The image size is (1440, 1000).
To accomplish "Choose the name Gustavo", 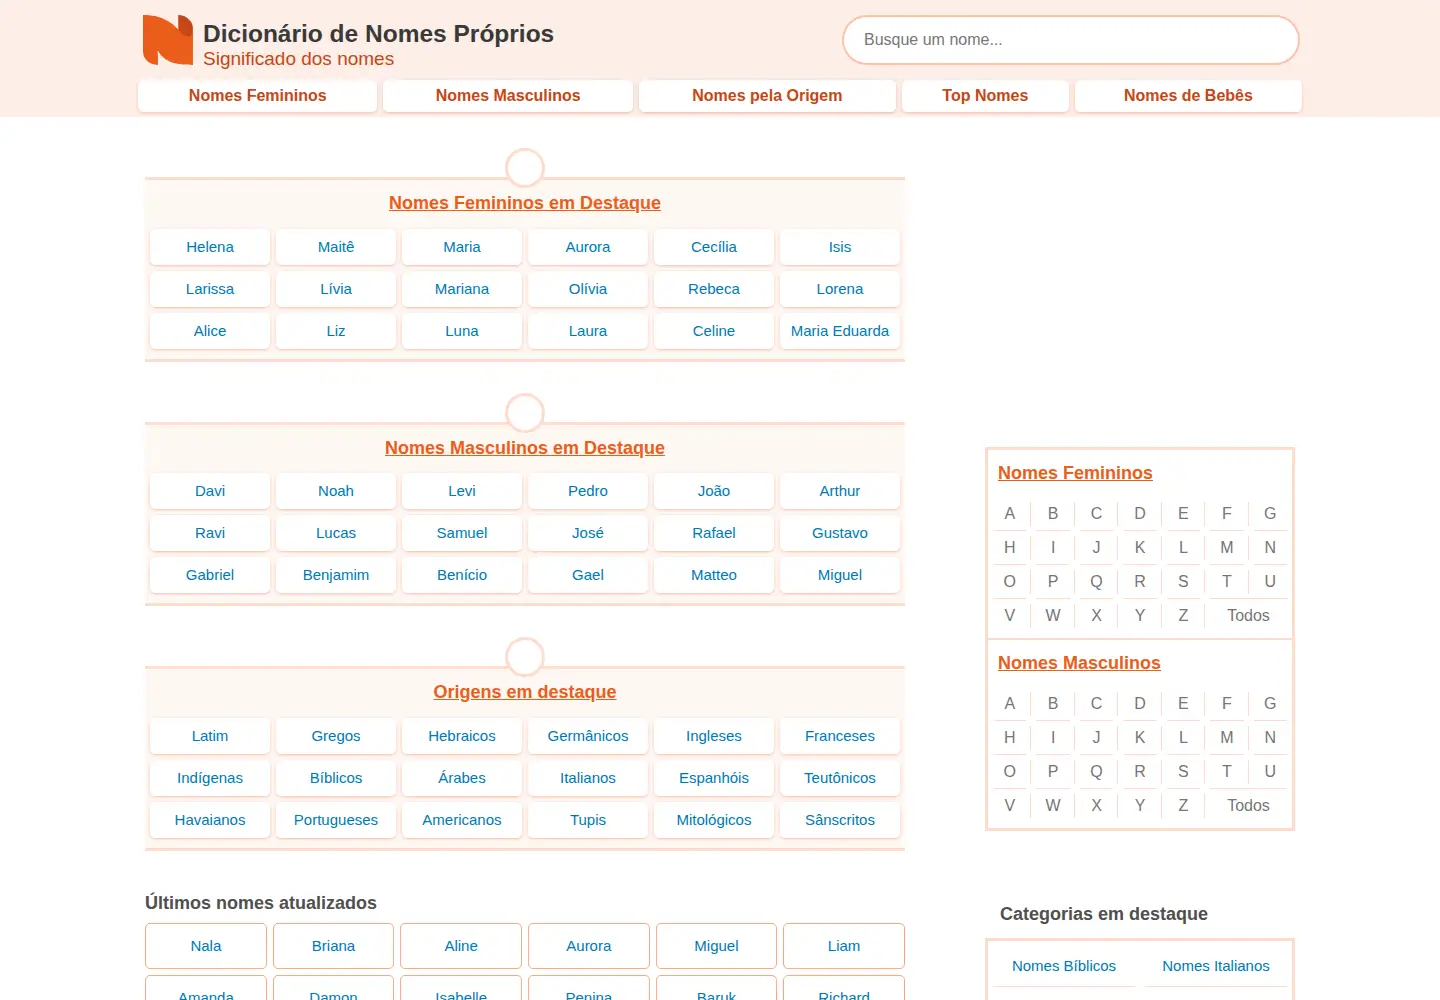I will click(840, 533).
